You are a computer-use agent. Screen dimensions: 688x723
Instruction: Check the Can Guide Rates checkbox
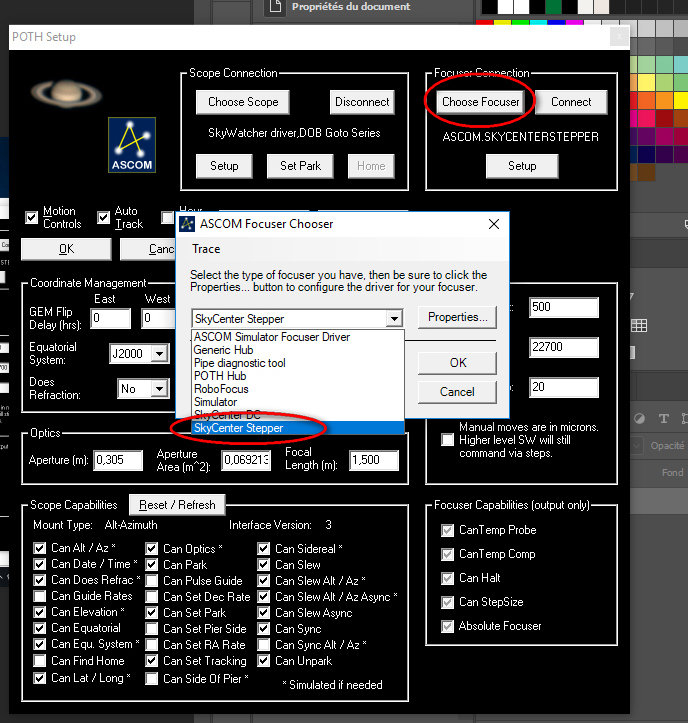tap(40, 596)
